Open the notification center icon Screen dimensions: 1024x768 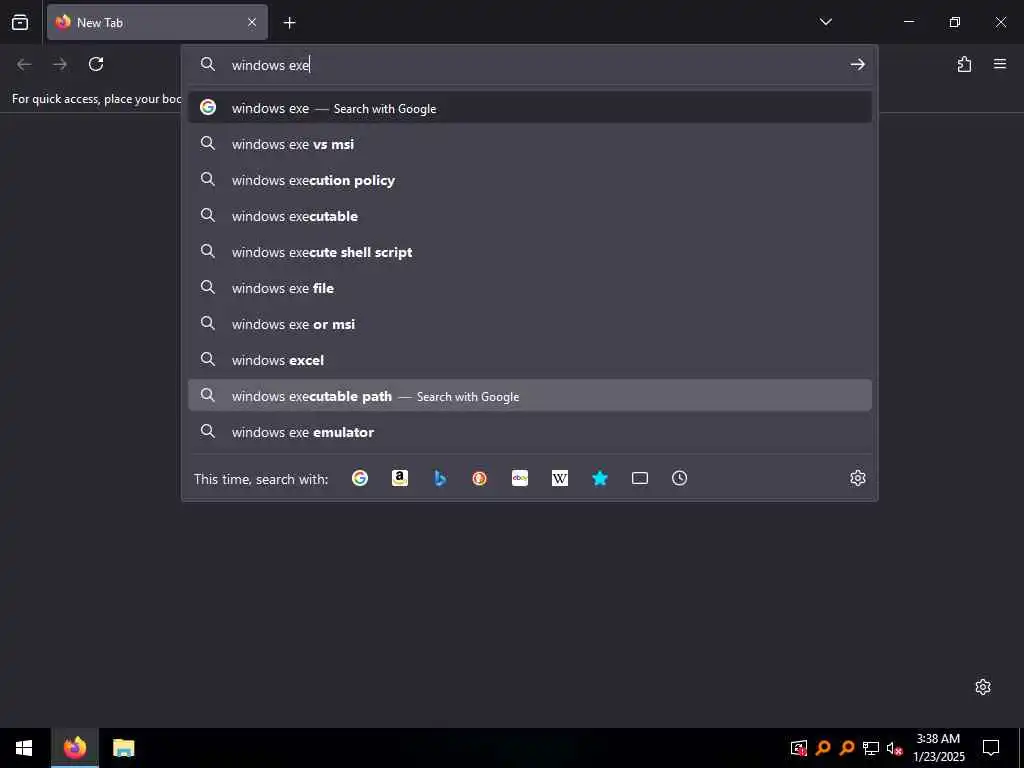[x=991, y=748]
